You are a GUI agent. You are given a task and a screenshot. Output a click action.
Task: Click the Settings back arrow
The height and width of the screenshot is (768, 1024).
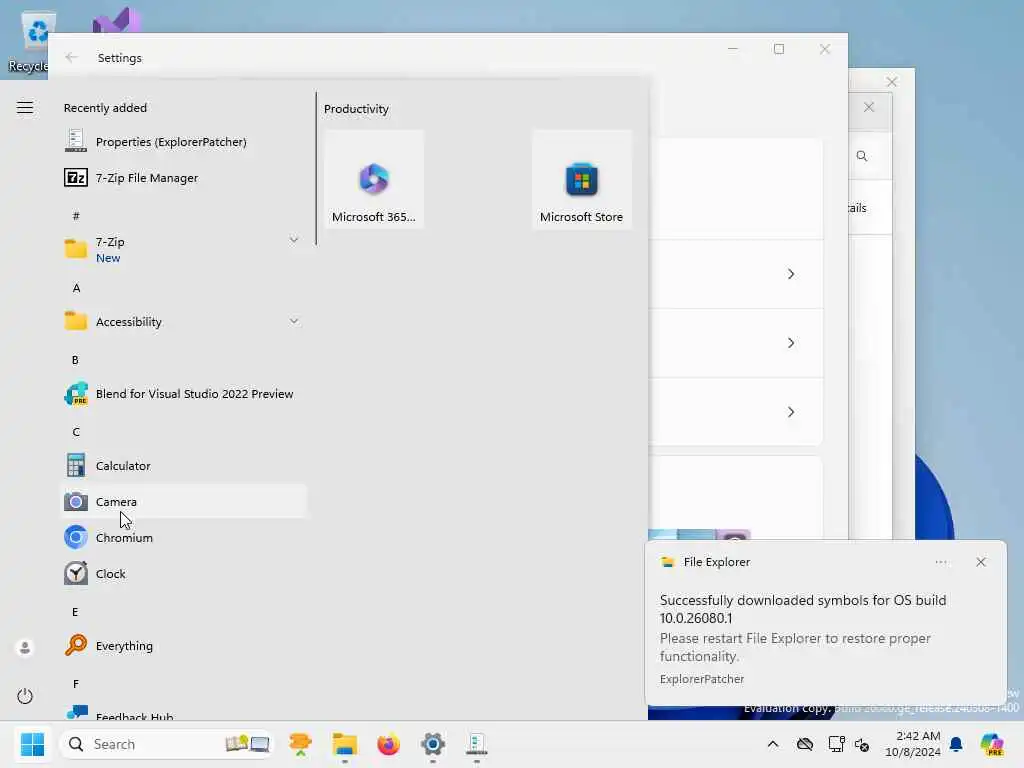tap(71, 57)
